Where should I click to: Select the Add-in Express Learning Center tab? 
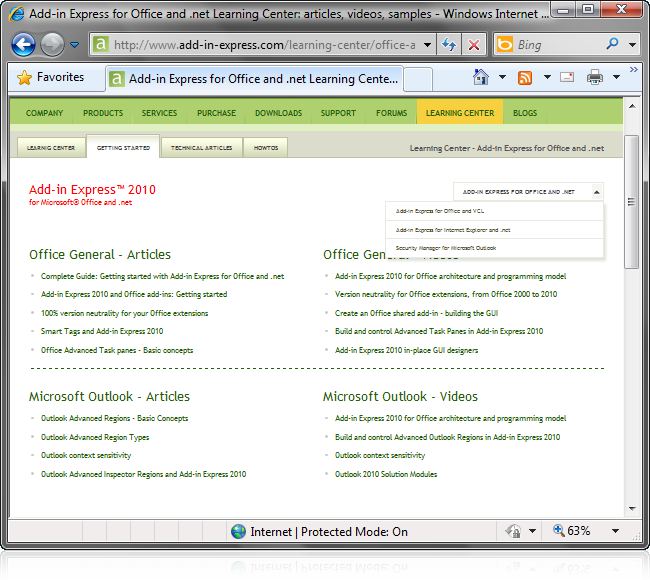(x=254, y=78)
